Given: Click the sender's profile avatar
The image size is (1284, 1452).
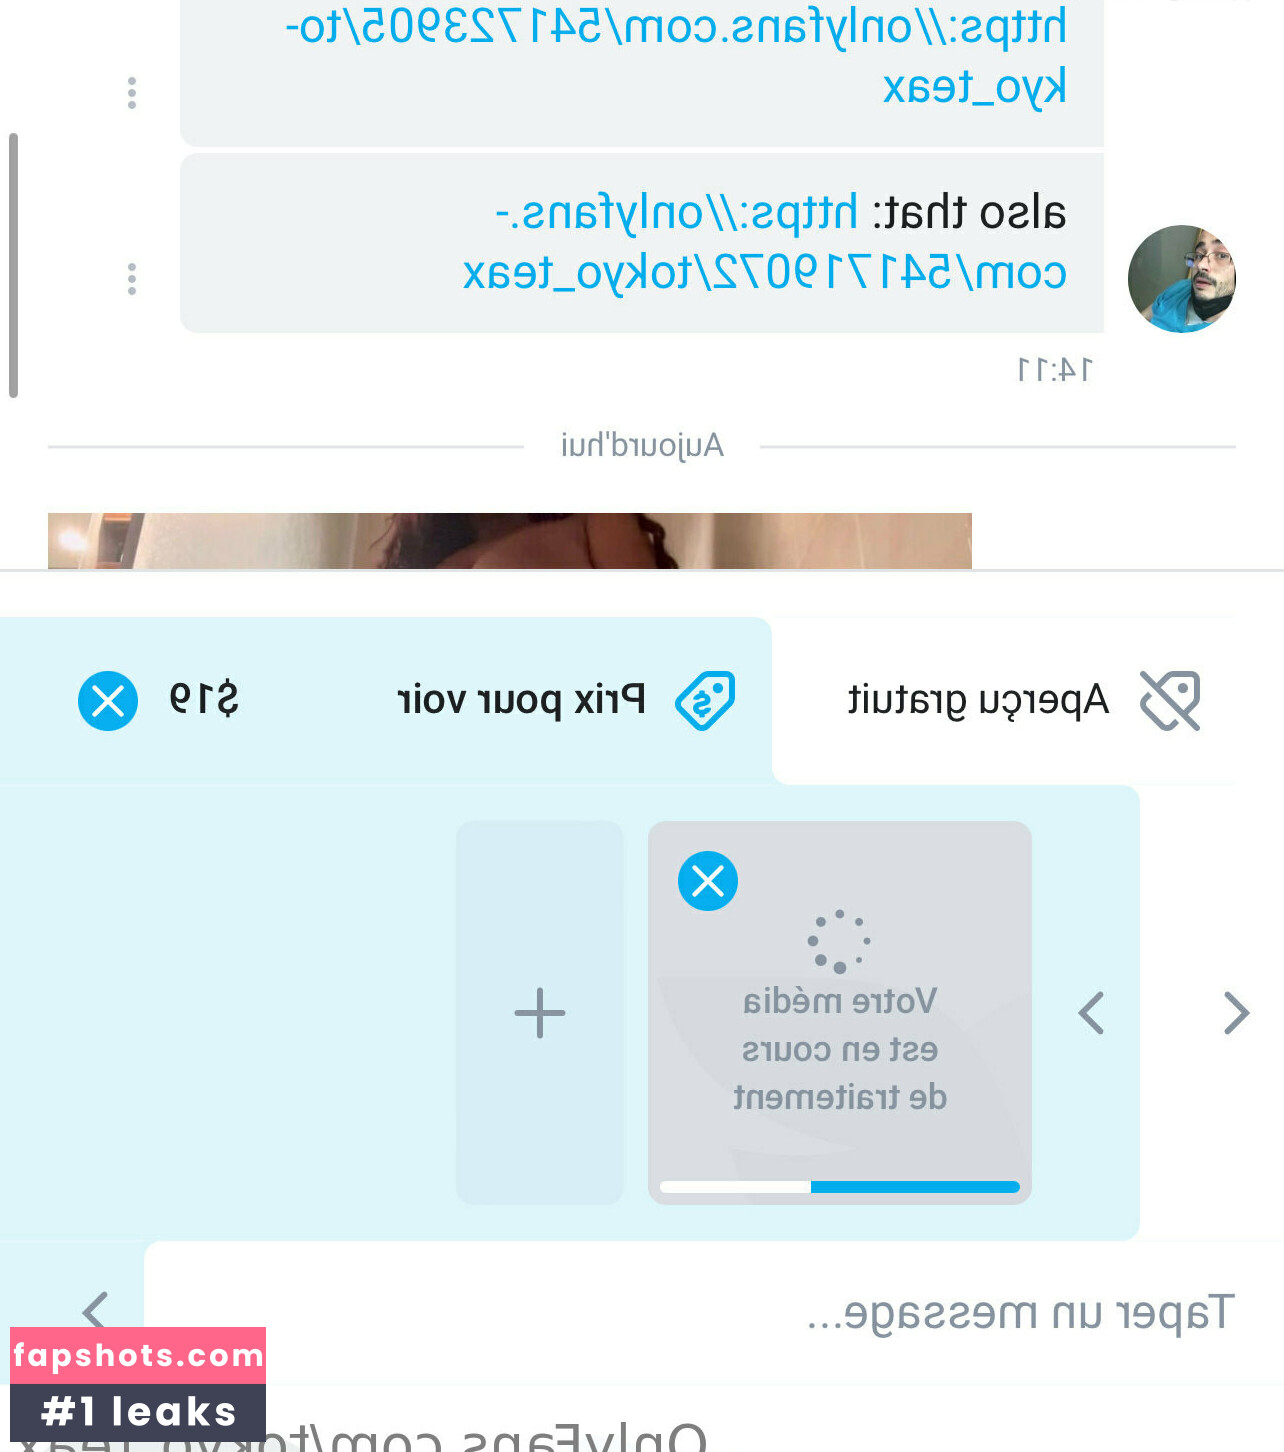Looking at the screenshot, I should click(1182, 279).
